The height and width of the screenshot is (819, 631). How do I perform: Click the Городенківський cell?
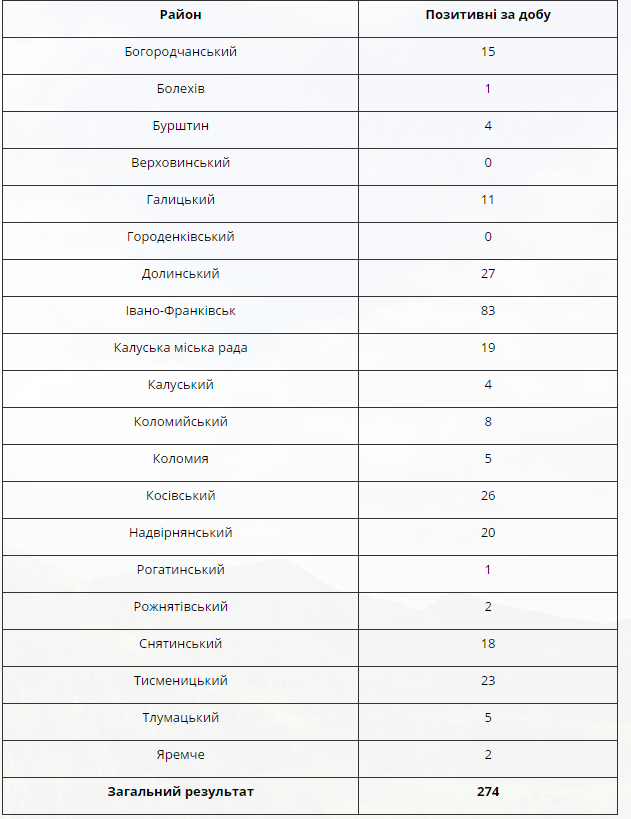[181, 237]
